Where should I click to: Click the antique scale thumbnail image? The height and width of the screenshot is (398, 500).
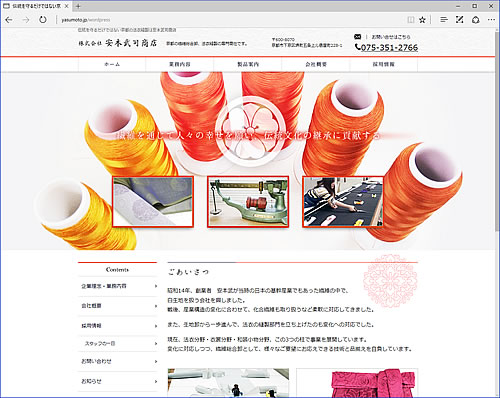pos(248,202)
